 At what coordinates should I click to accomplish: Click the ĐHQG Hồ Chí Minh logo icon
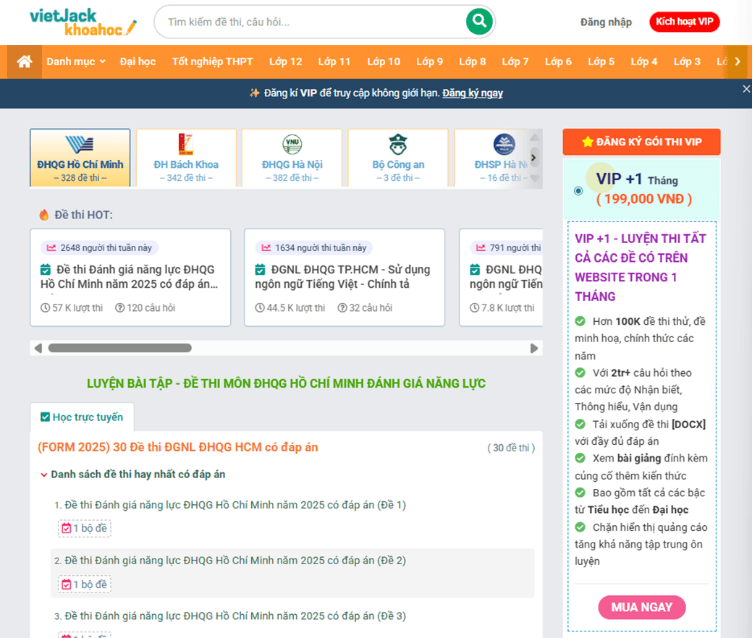pos(80,144)
